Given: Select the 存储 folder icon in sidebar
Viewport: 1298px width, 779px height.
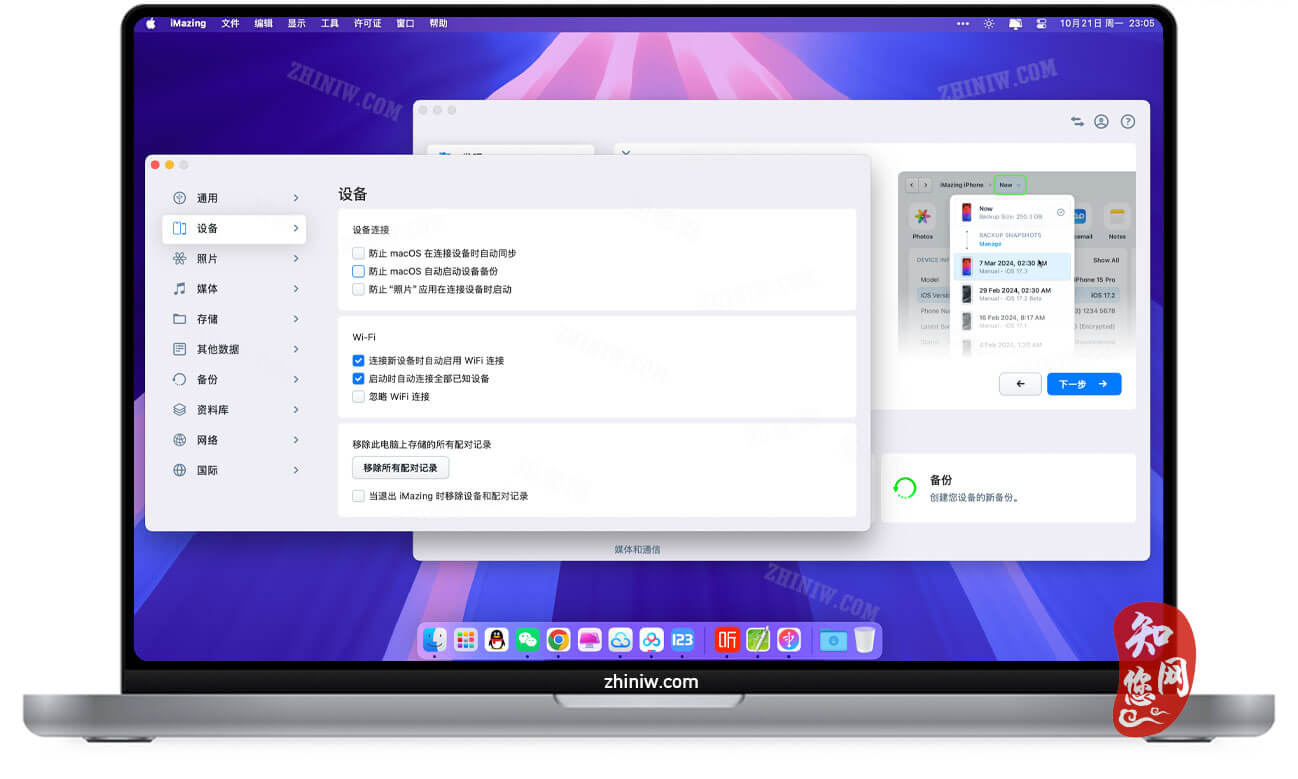Looking at the screenshot, I should click(x=179, y=319).
